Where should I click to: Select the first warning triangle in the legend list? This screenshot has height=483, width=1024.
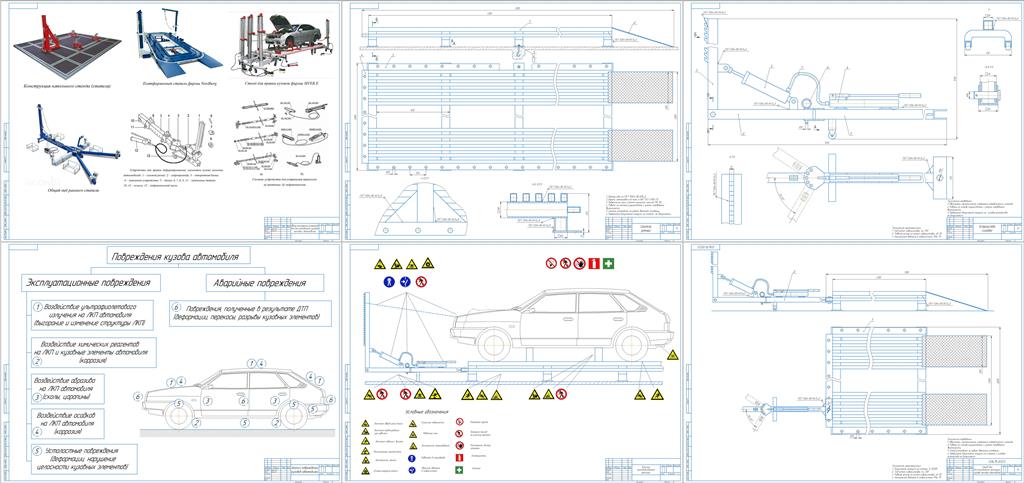pyautogui.click(x=366, y=423)
